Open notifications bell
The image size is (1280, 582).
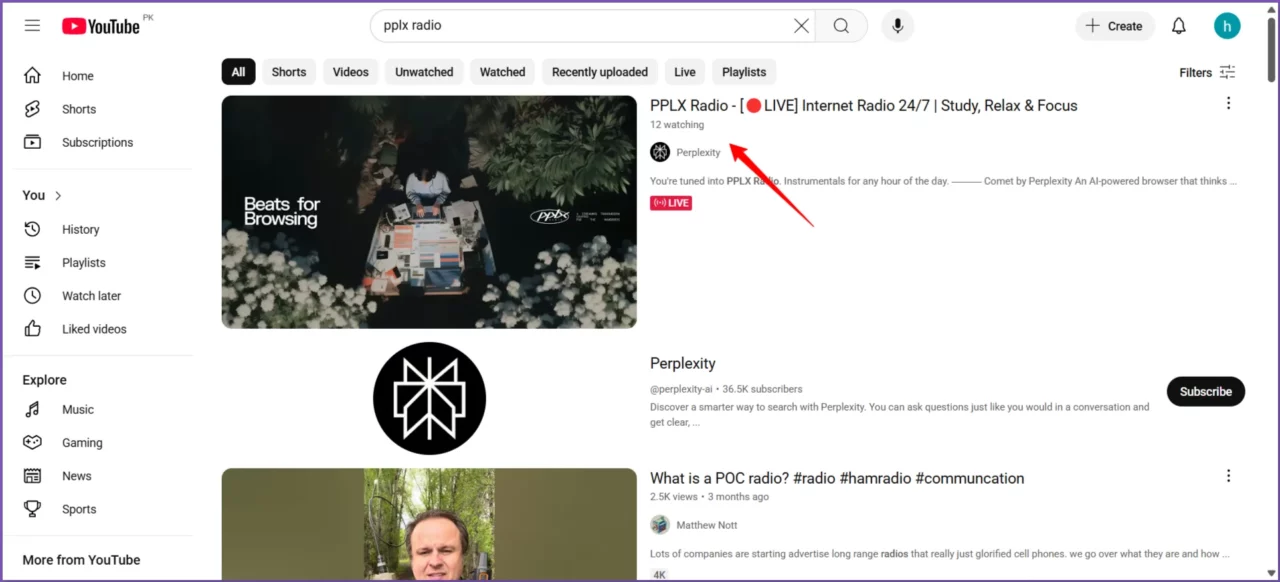pyautogui.click(x=1178, y=25)
